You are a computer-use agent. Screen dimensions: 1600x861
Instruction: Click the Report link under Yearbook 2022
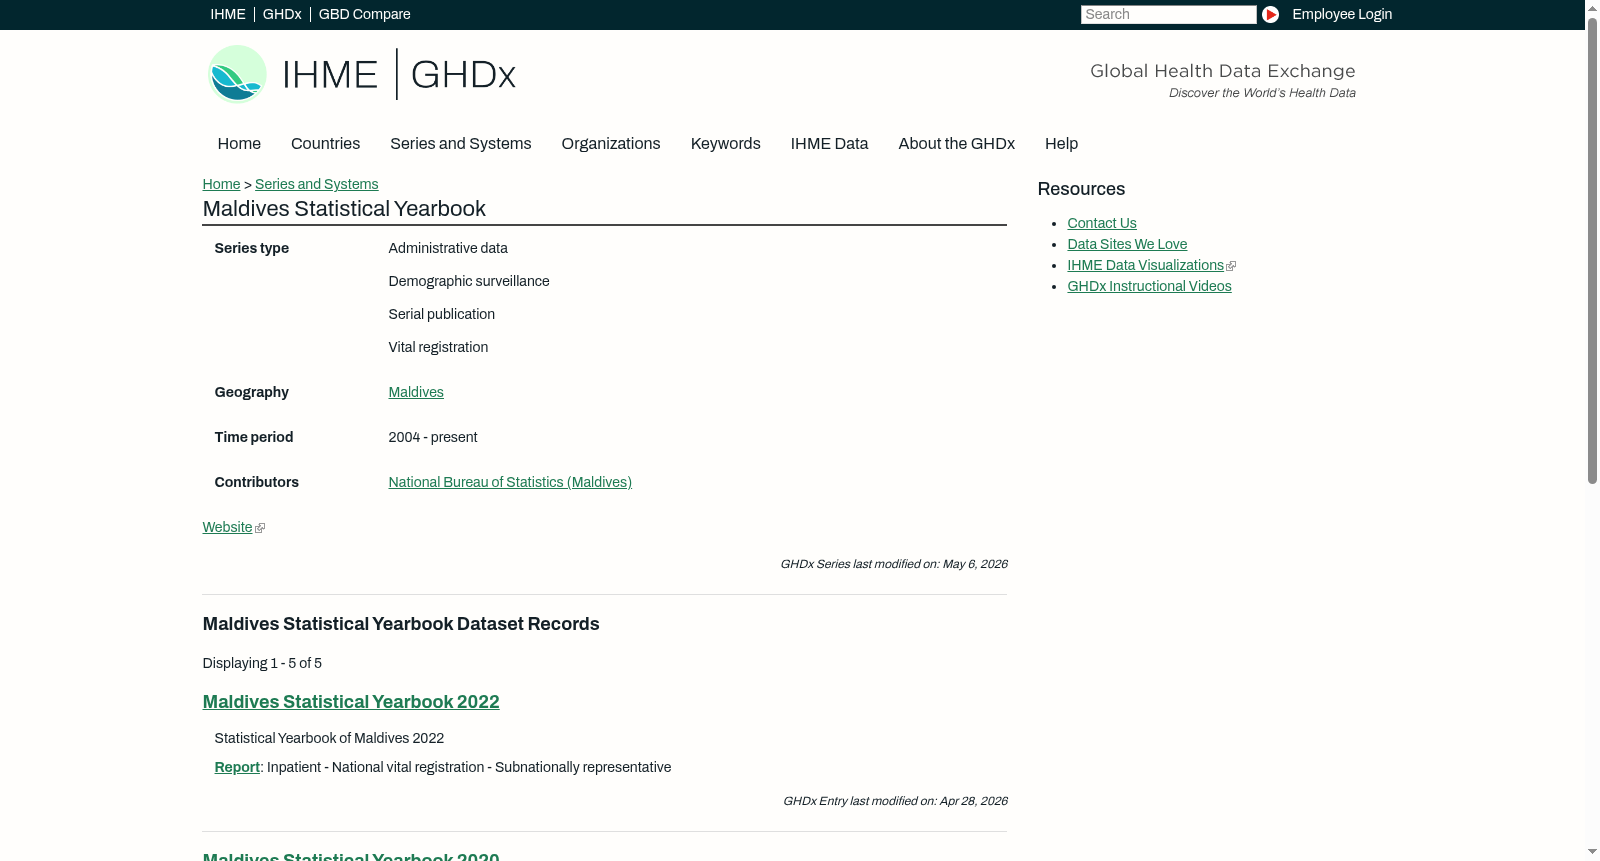click(x=237, y=767)
